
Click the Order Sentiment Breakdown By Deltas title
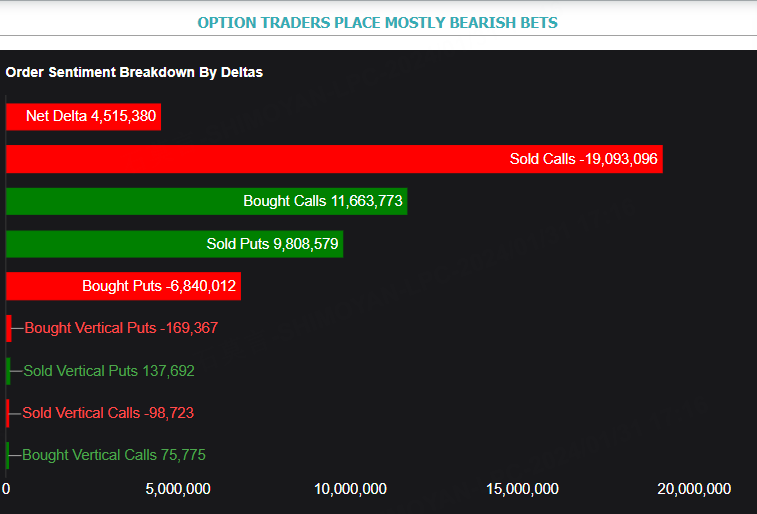click(x=134, y=72)
